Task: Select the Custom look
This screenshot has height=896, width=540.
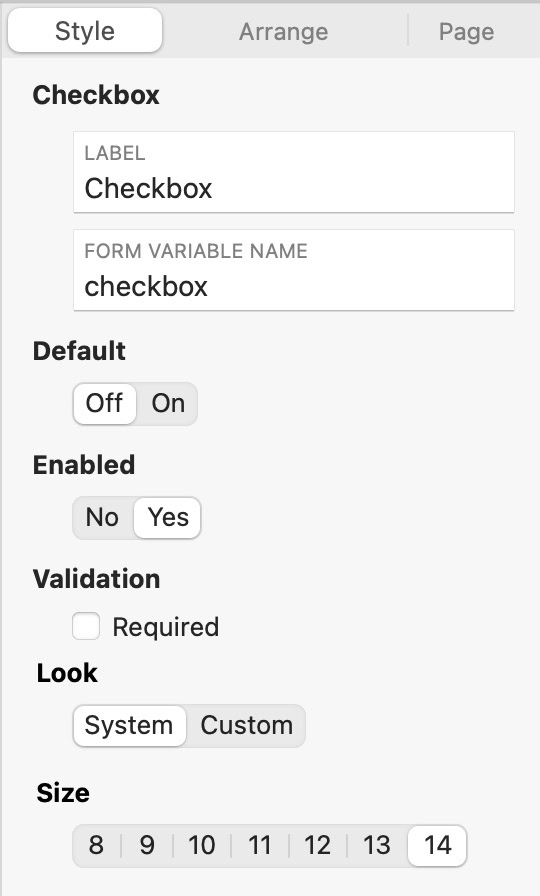Action: pyautogui.click(x=246, y=725)
